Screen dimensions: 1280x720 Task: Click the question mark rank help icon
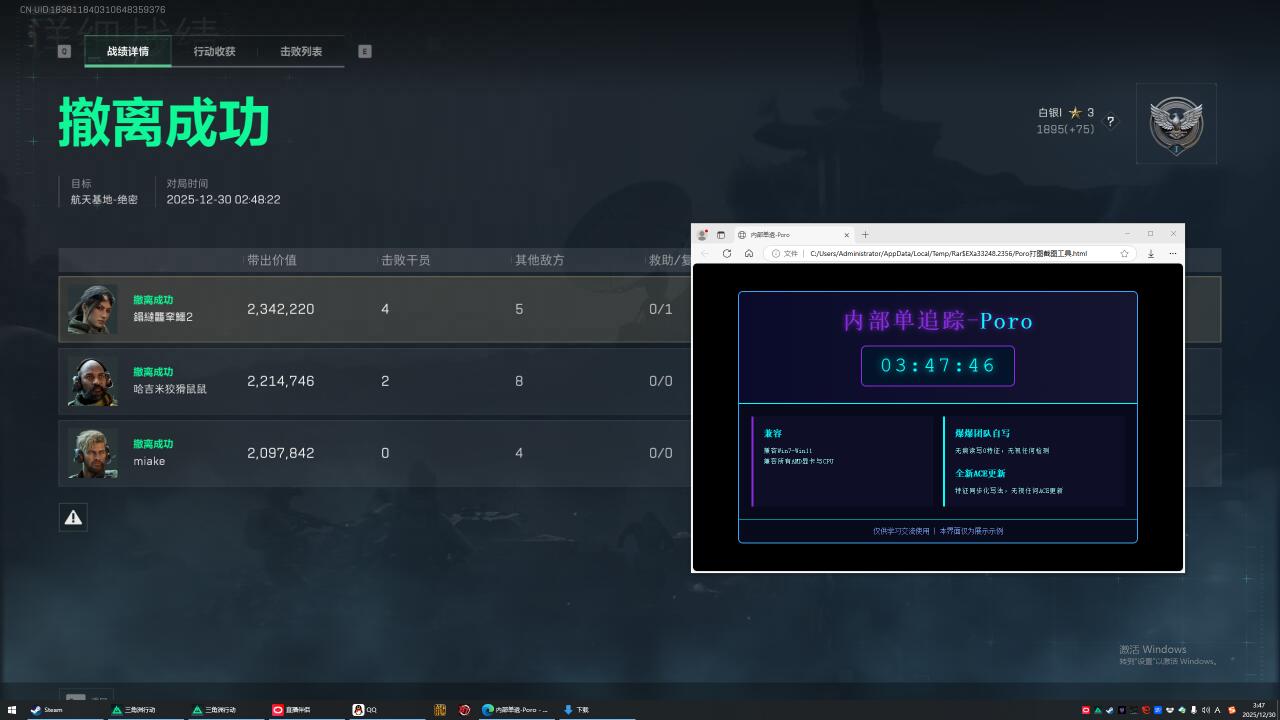pos(1110,121)
